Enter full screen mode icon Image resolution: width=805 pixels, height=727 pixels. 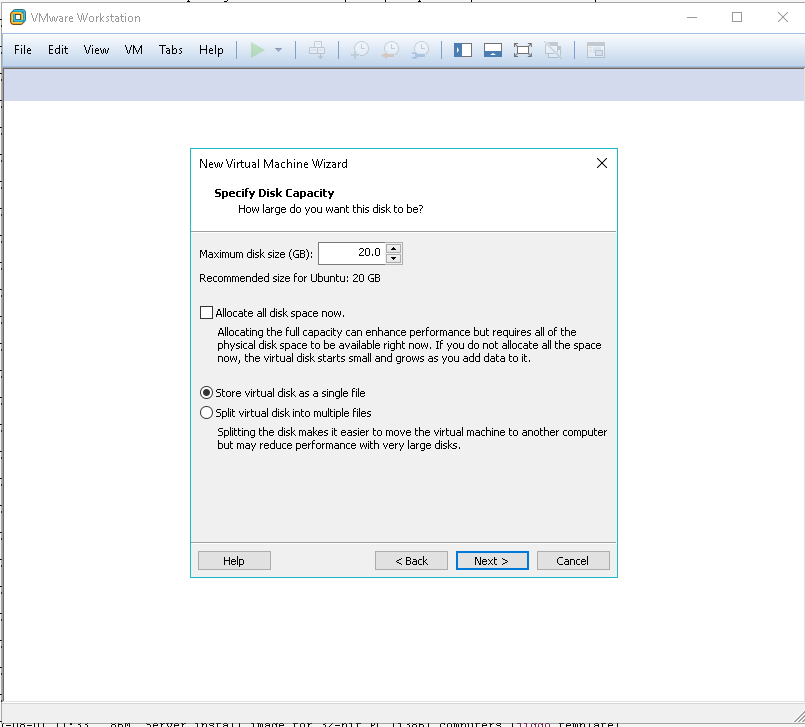pyautogui.click(x=523, y=50)
